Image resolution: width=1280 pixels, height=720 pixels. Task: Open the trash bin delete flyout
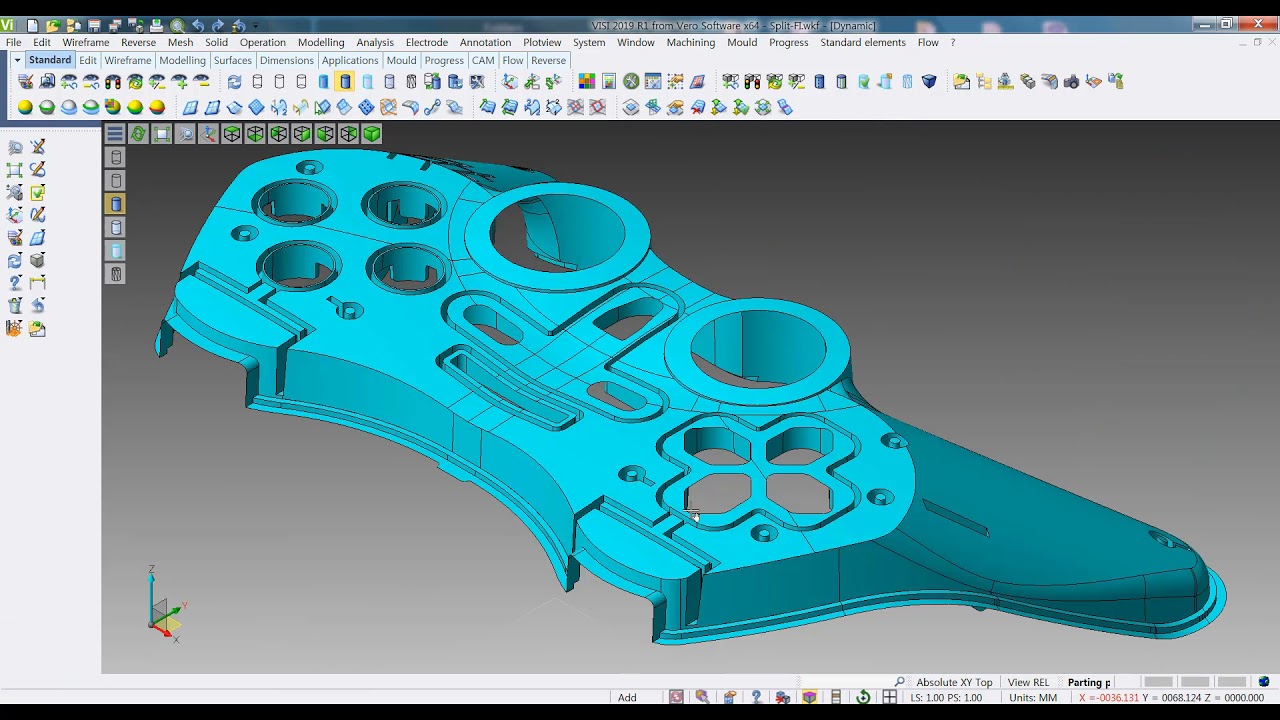coord(15,306)
